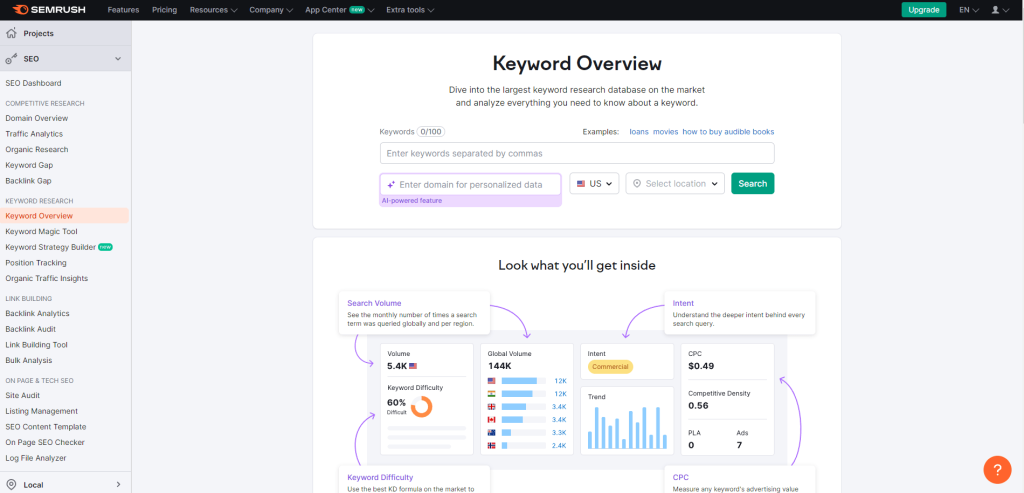Click the '$0.49' CPC value
This screenshot has height=493, width=1024.
[701, 366]
